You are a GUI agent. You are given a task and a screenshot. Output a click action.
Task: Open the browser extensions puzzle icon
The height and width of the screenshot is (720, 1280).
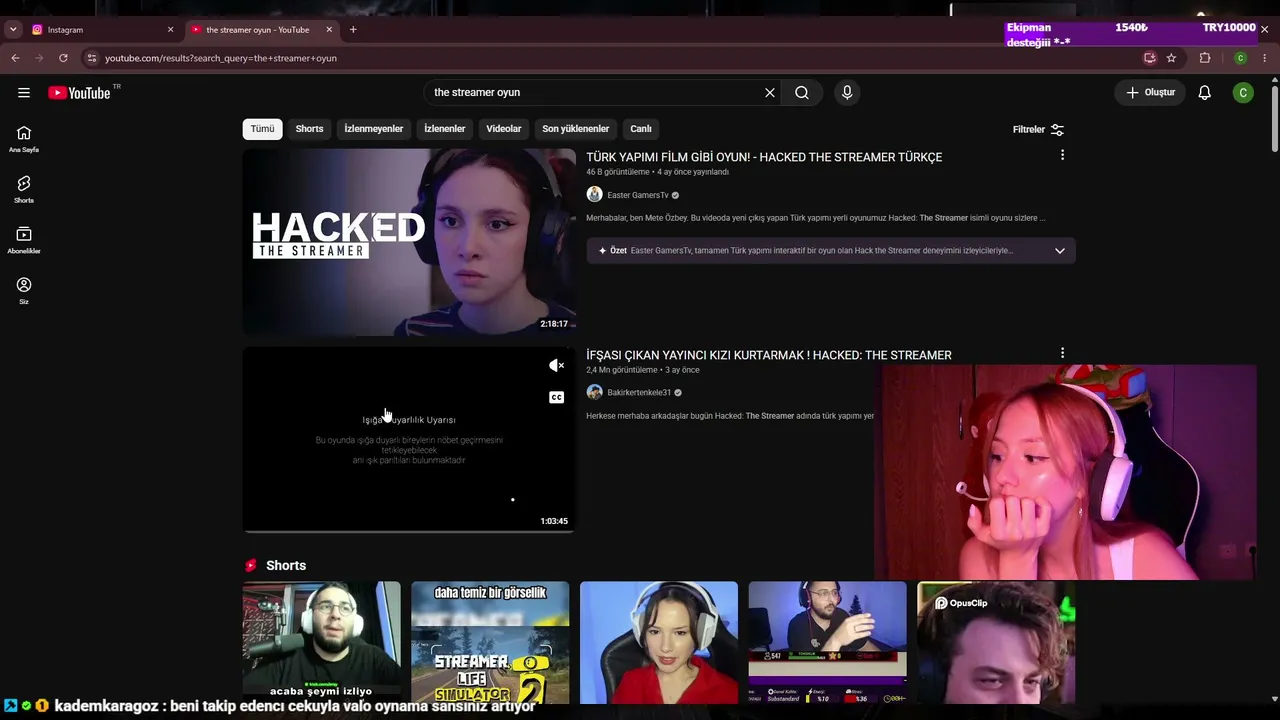point(1205,58)
